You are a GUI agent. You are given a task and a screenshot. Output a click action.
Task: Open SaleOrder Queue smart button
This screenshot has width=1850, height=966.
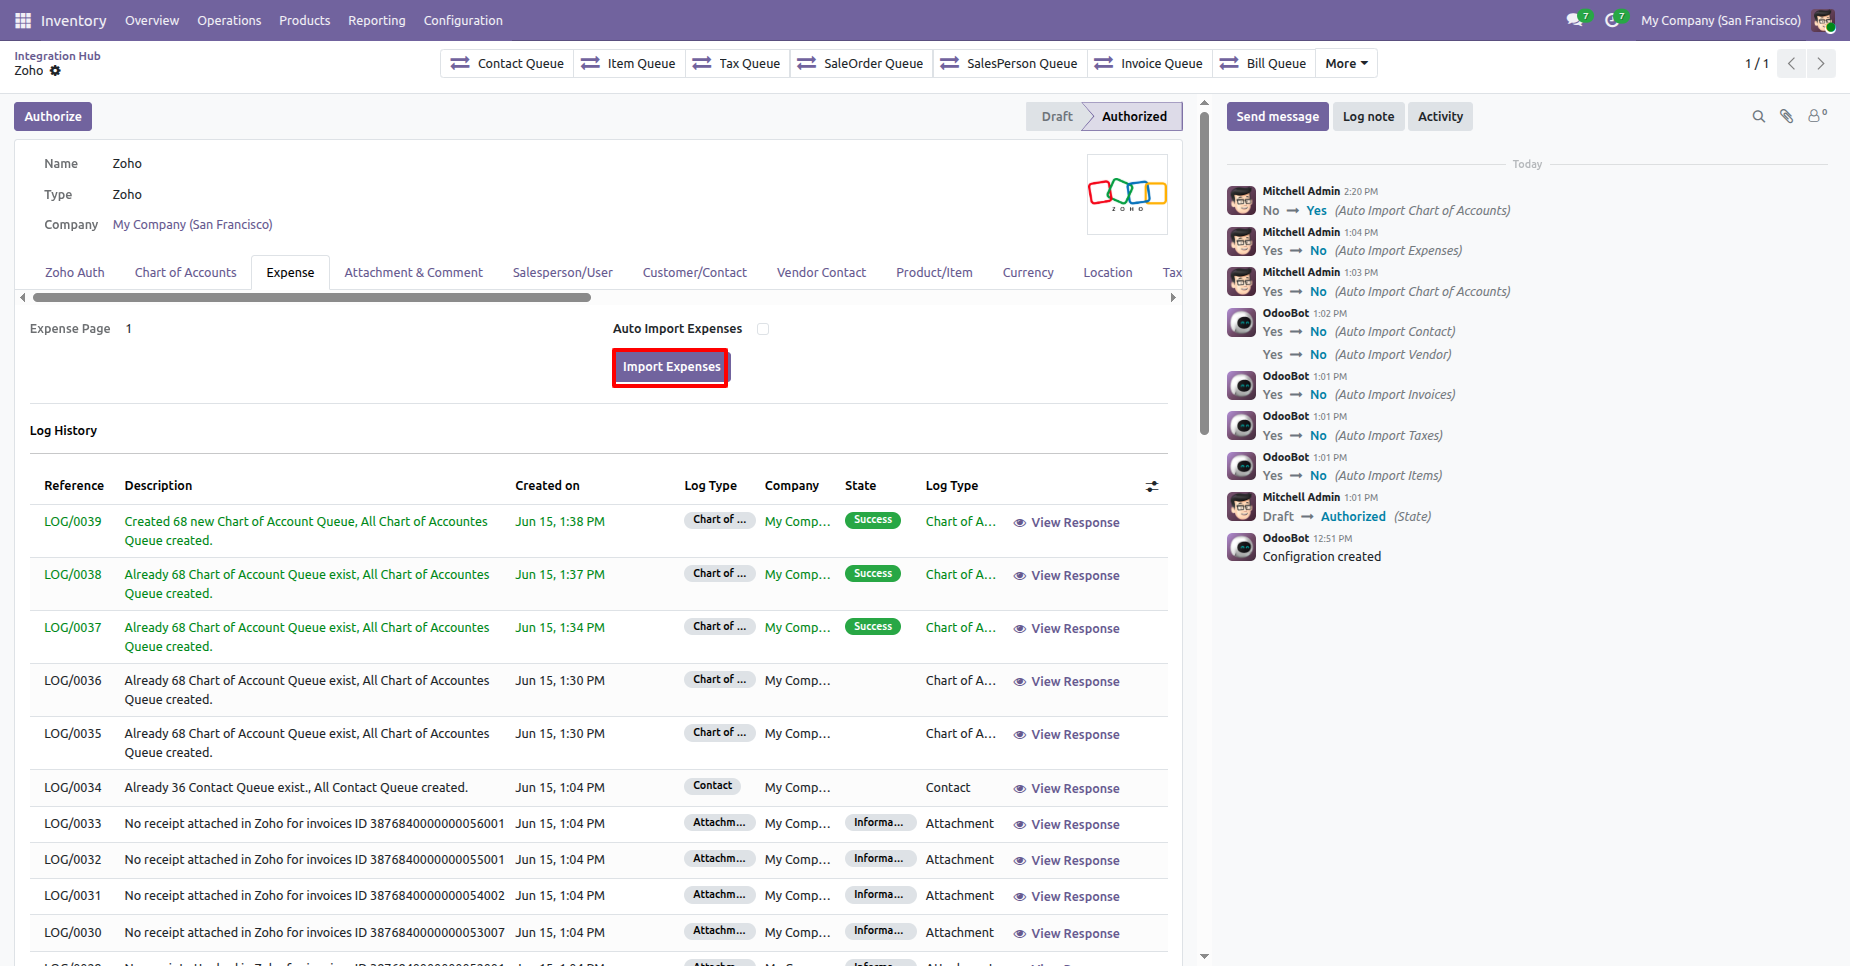(861, 64)
